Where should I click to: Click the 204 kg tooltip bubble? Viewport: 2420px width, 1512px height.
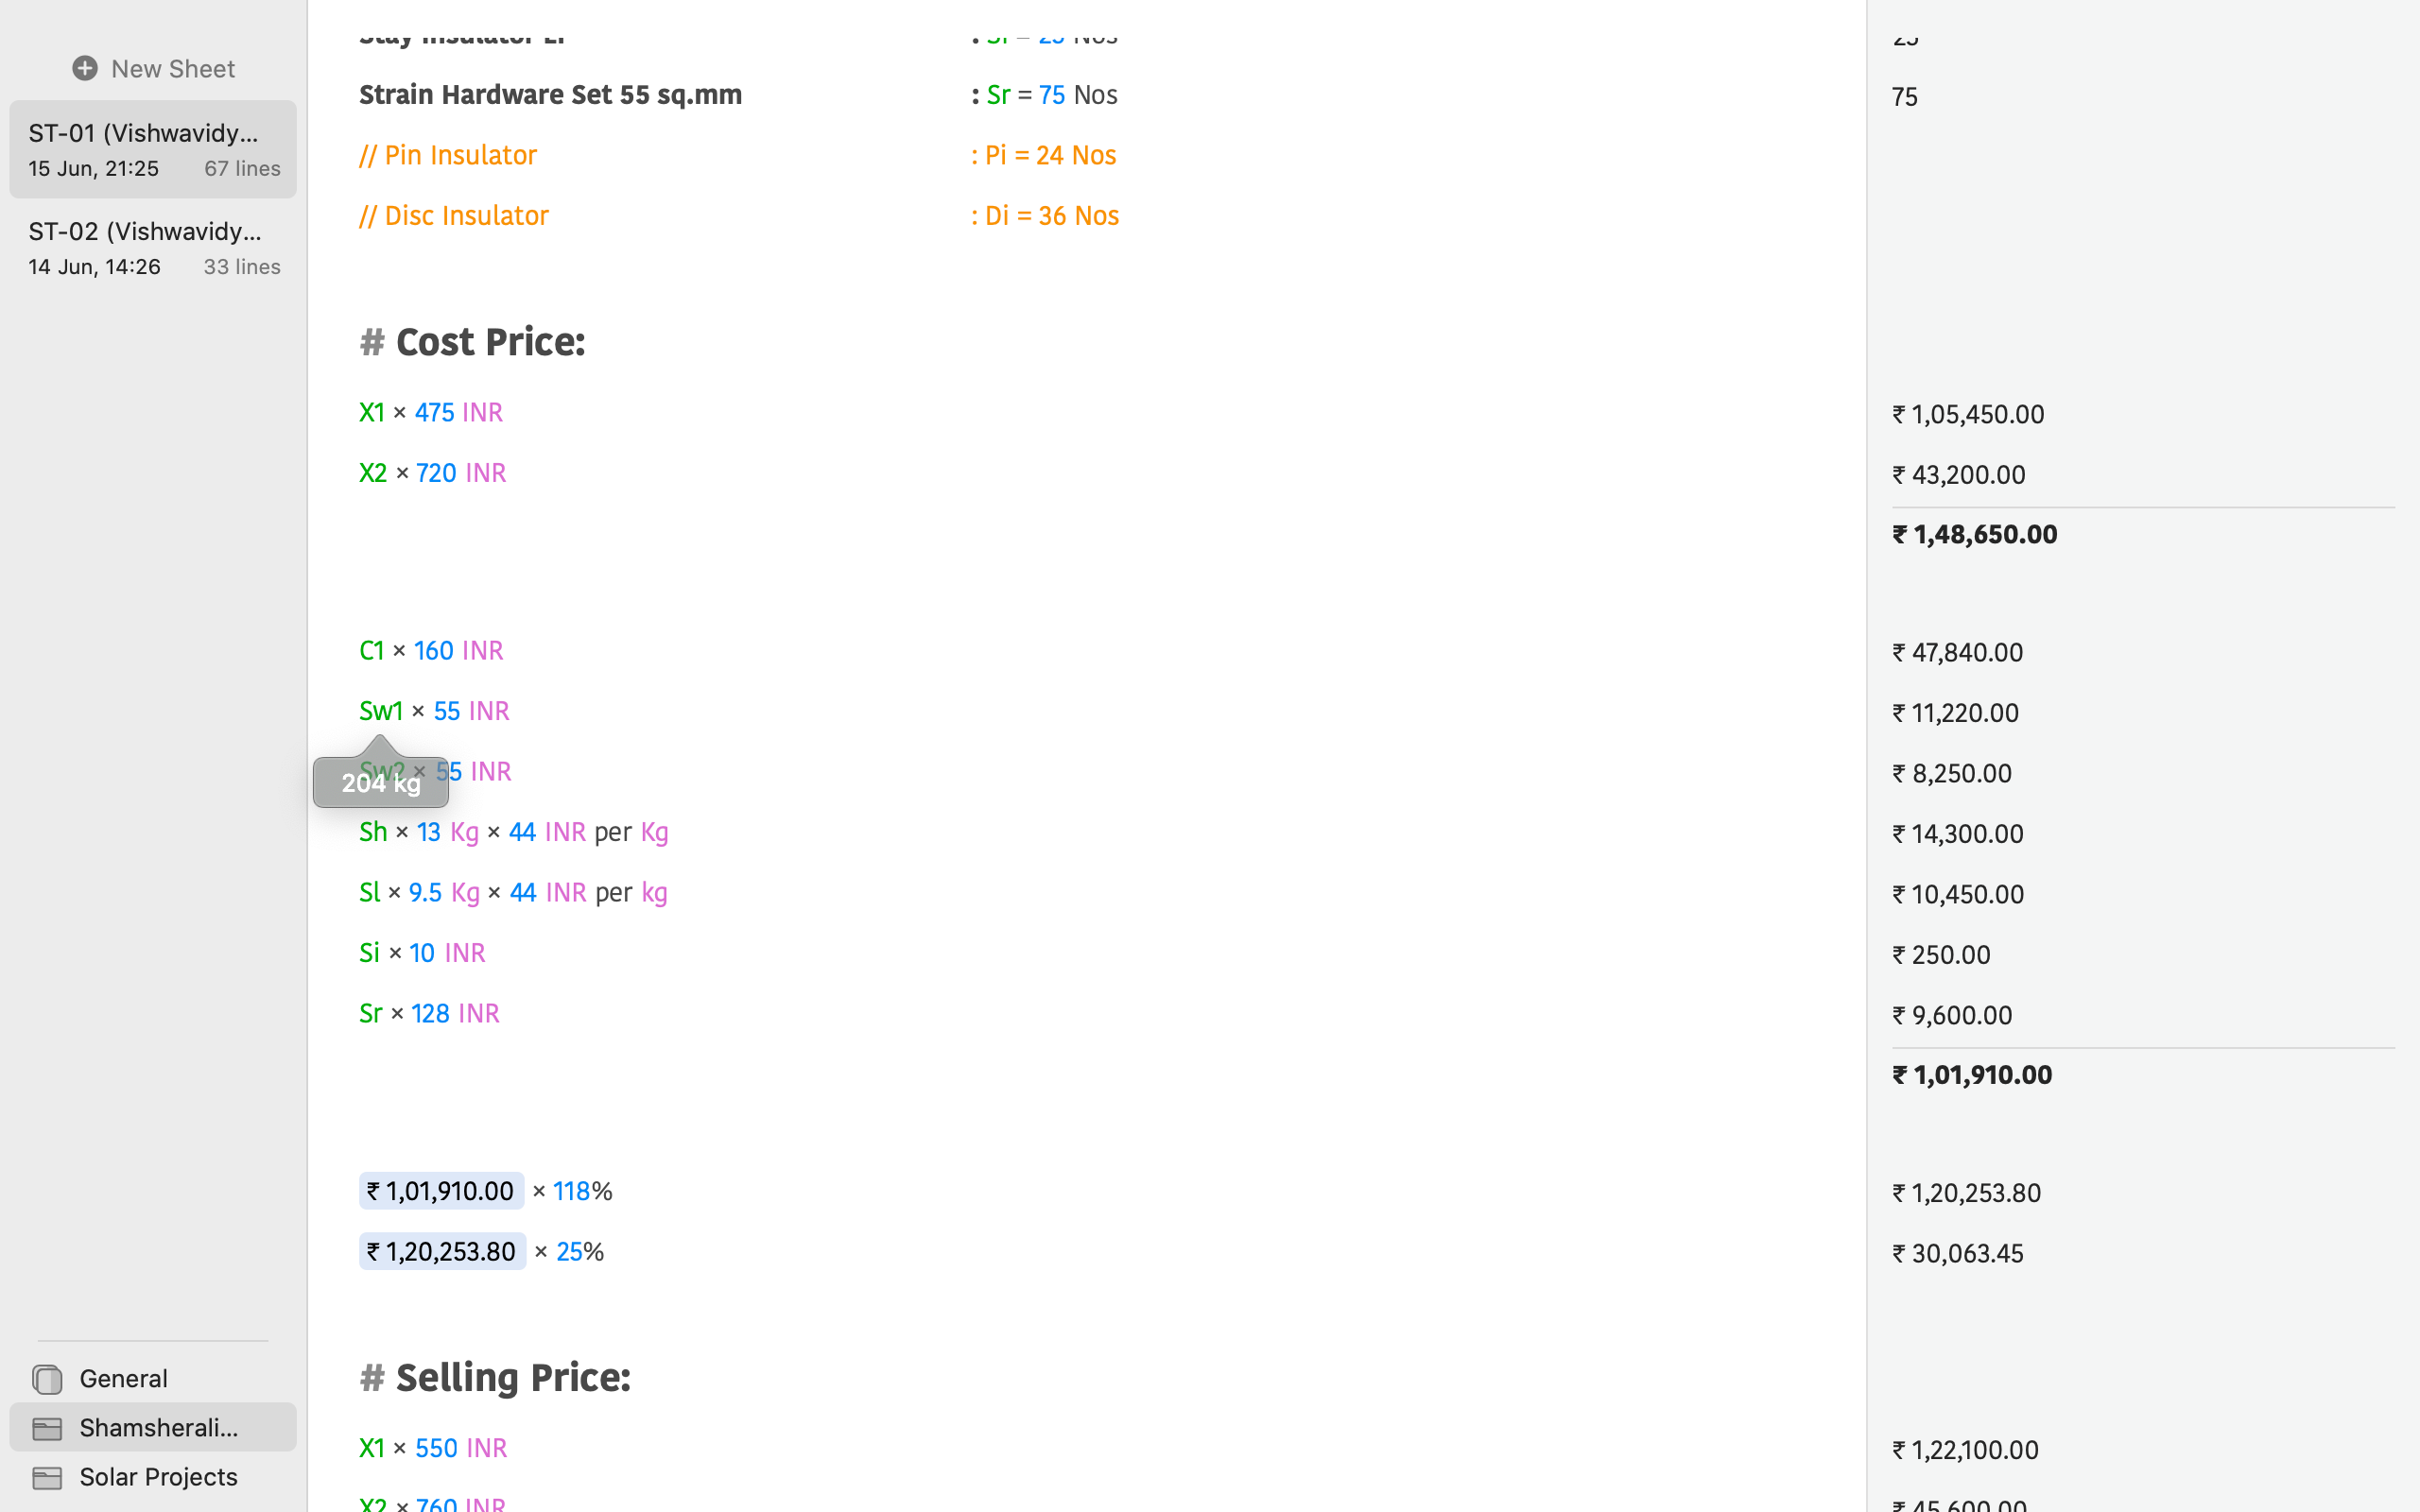(381, 782)
